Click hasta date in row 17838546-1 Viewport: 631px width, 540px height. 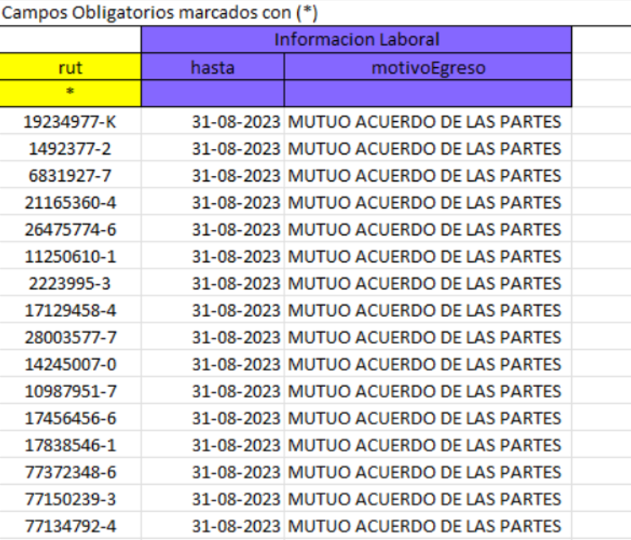(213, 445)
